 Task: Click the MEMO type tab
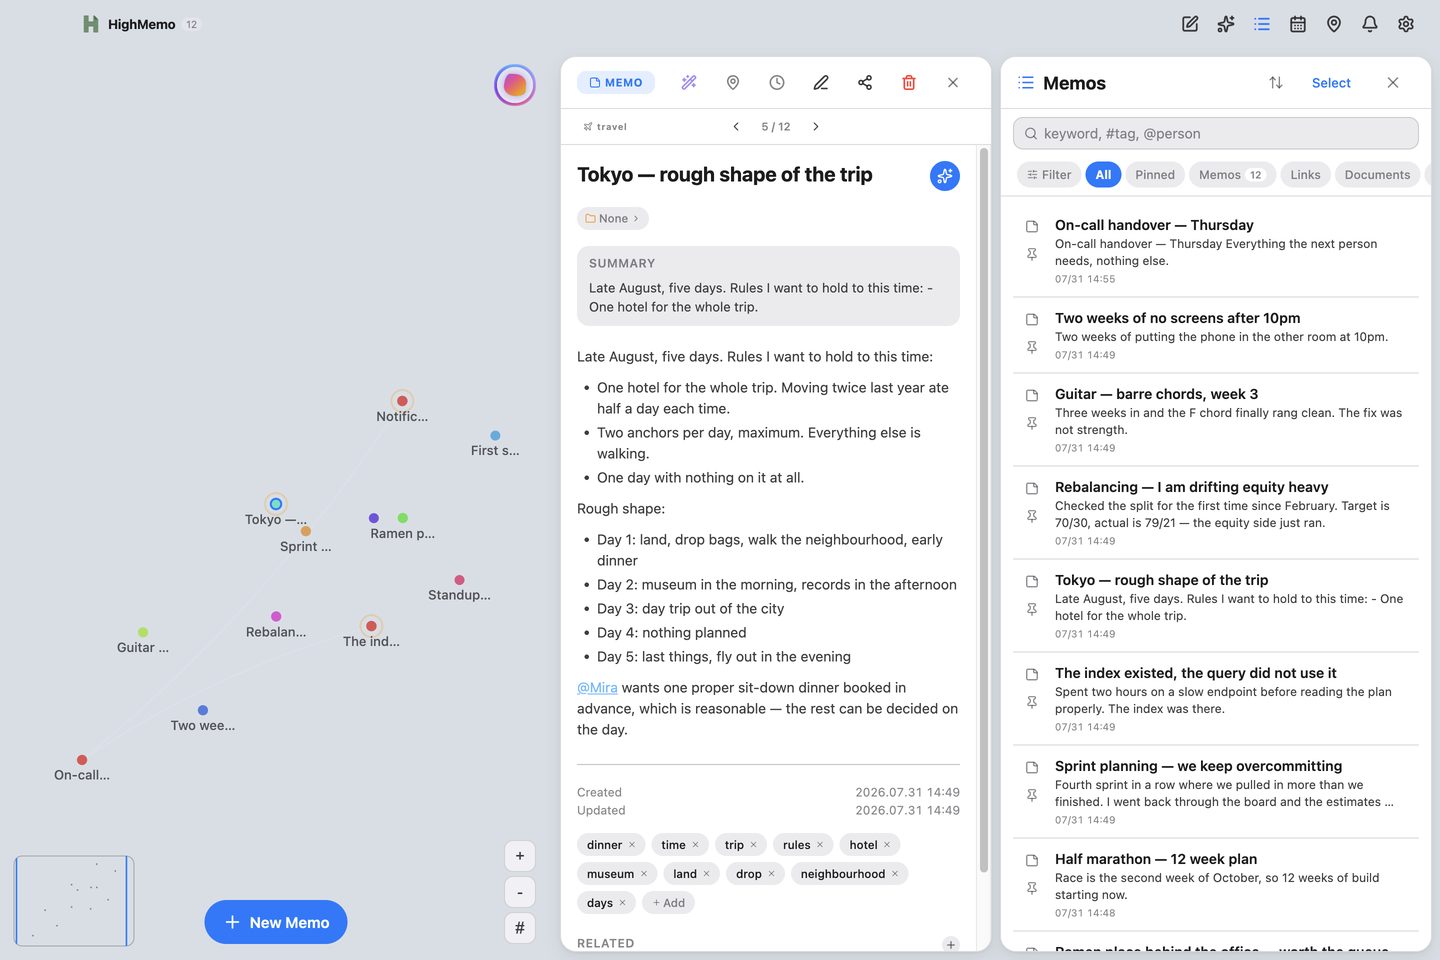tap(616, 83)
